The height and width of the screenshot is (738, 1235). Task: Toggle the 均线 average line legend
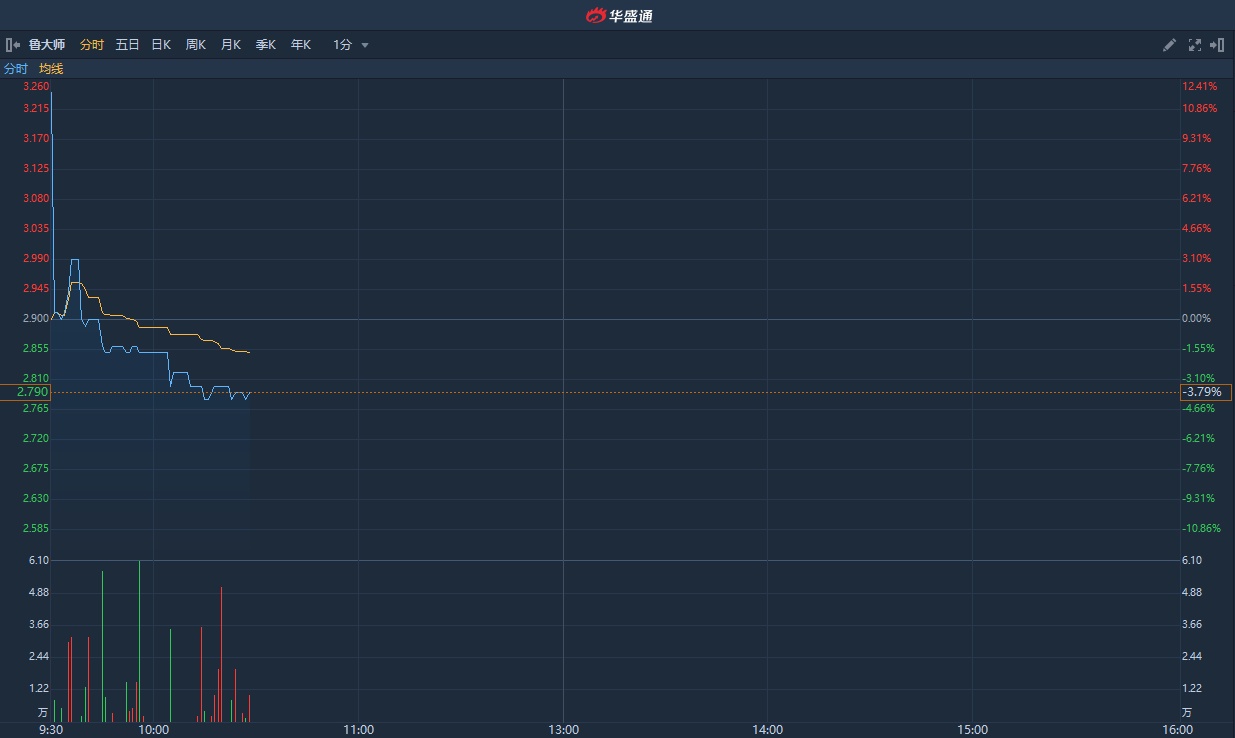click(51, 69)
